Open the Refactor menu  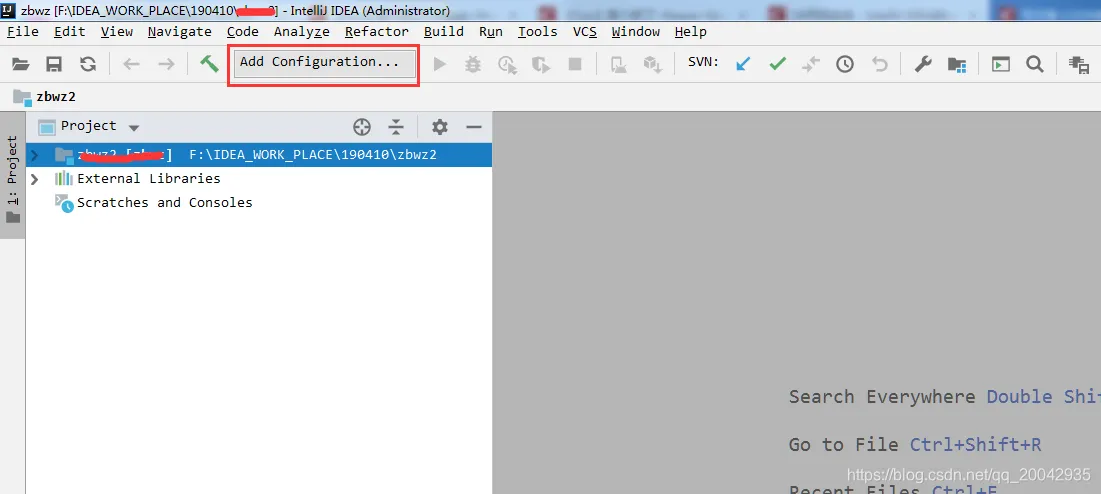[x=377, y=32]
